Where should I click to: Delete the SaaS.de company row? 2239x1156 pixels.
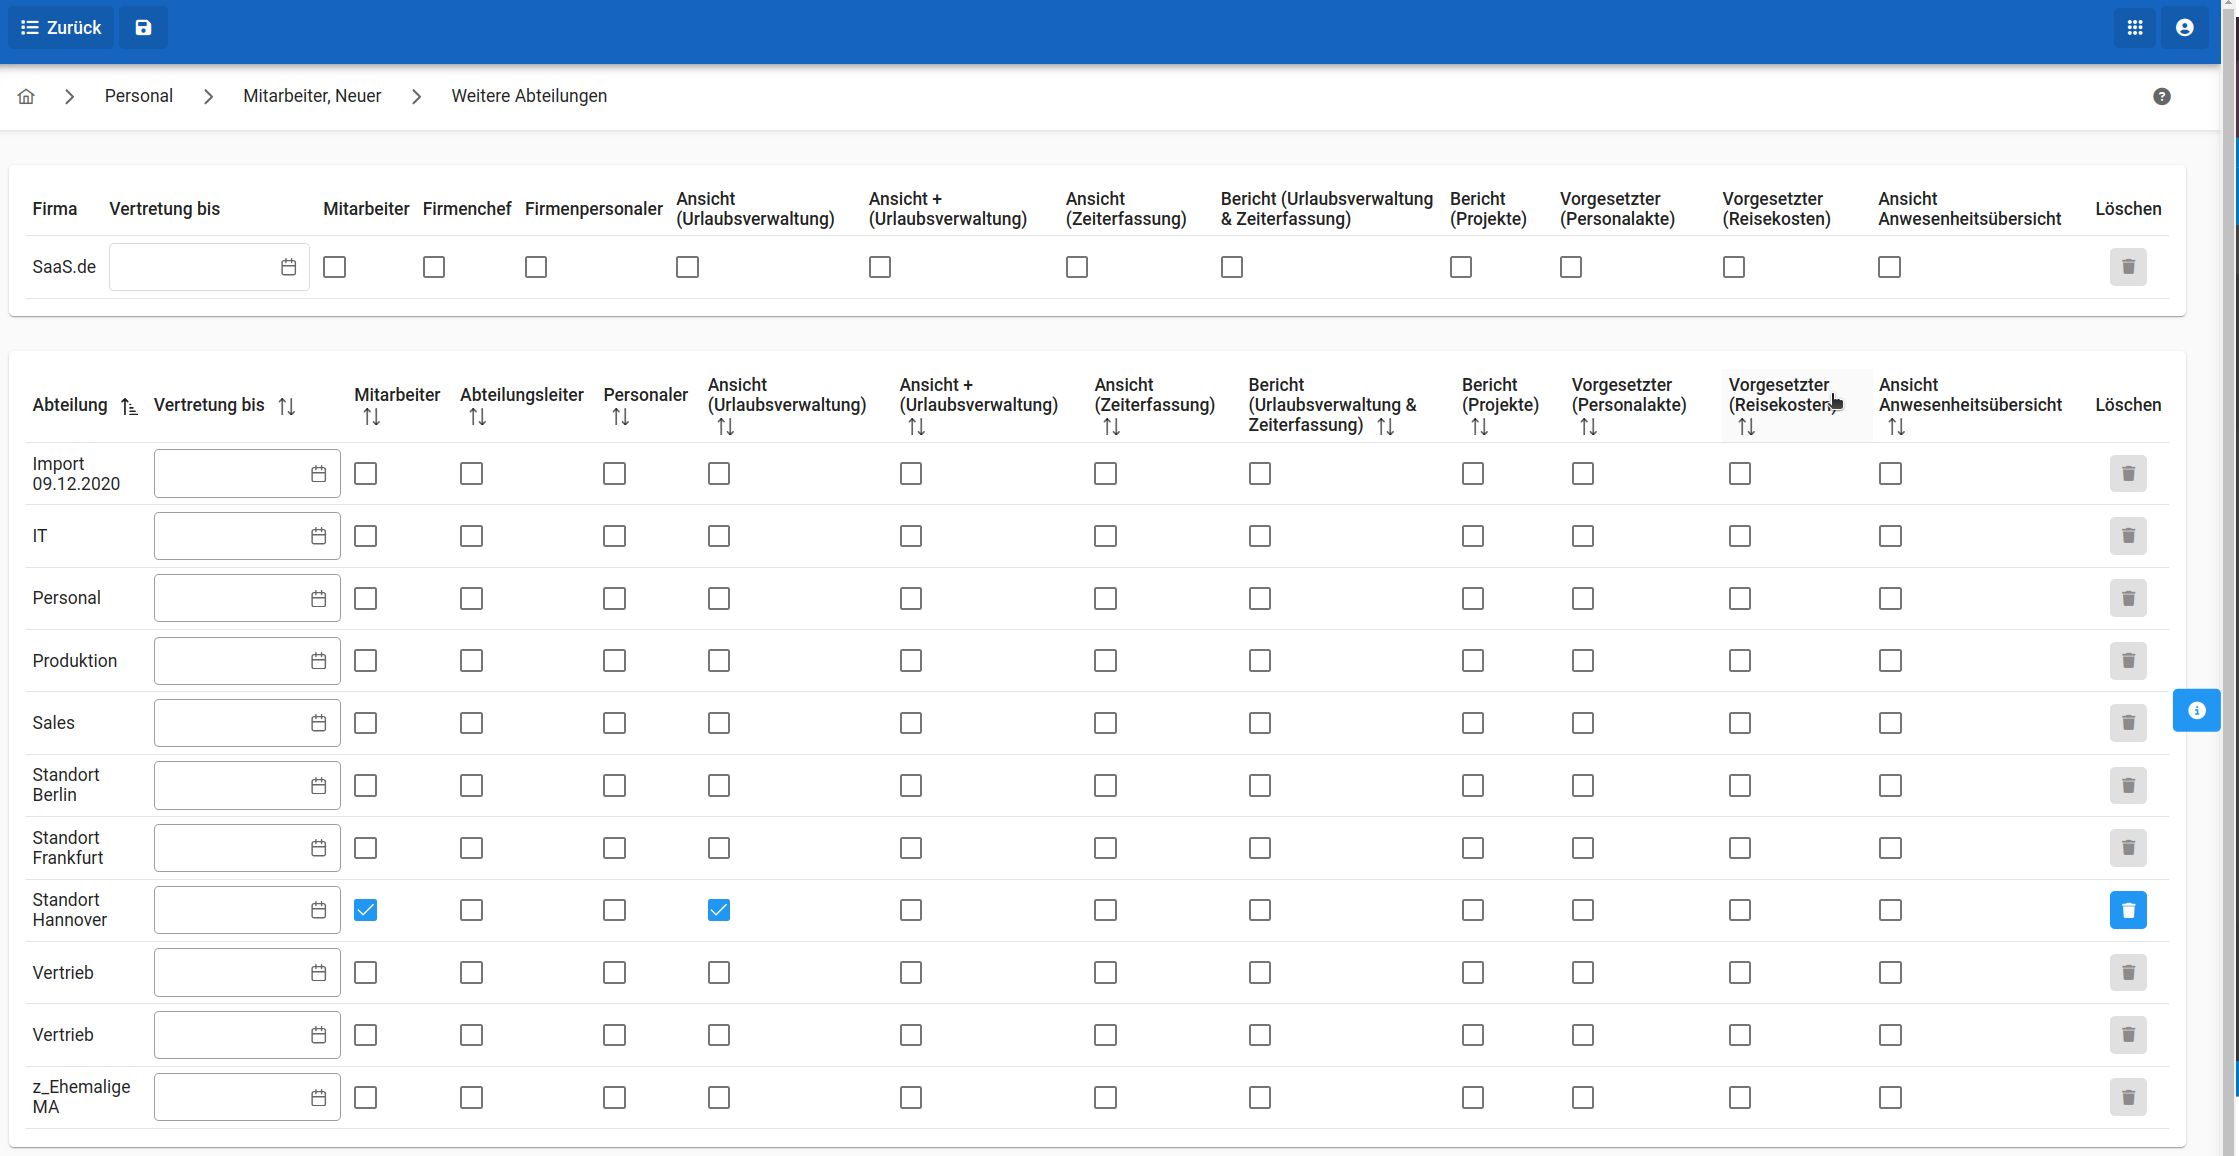click(x=2128, y=267)
